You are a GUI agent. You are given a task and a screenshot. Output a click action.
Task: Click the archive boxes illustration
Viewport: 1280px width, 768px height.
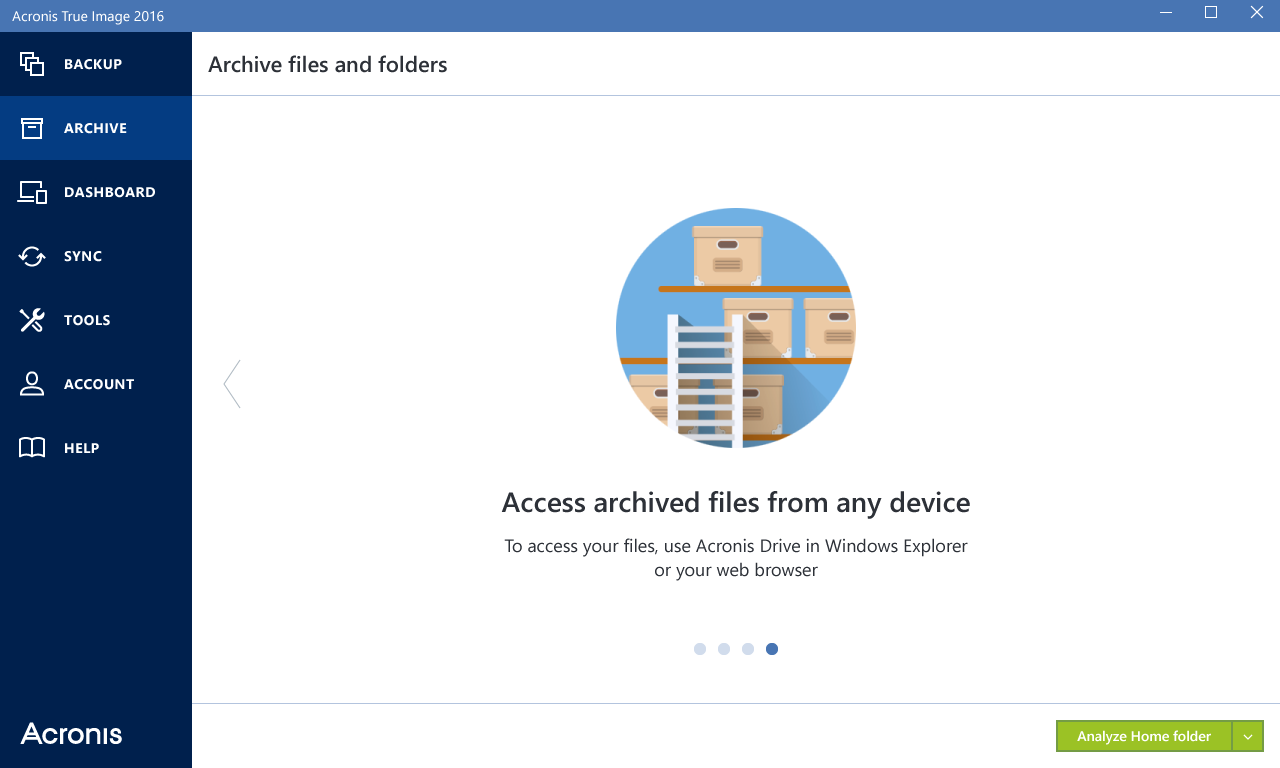[x=736, y=328]
